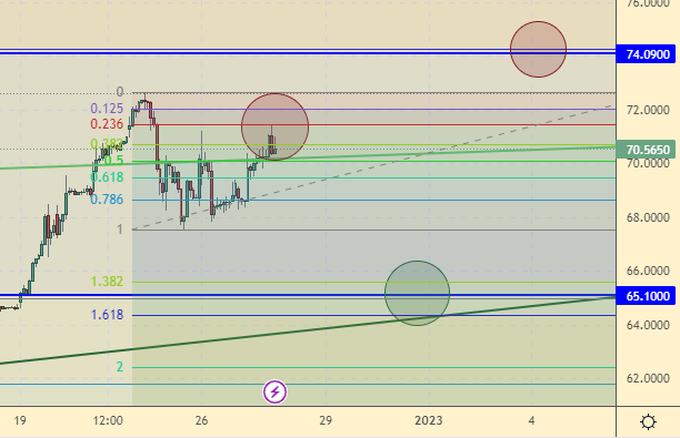Viewport: 680px width, 438px height.
Task: Click the blue 74.0900 price label
Action: (x=647, y=57)
